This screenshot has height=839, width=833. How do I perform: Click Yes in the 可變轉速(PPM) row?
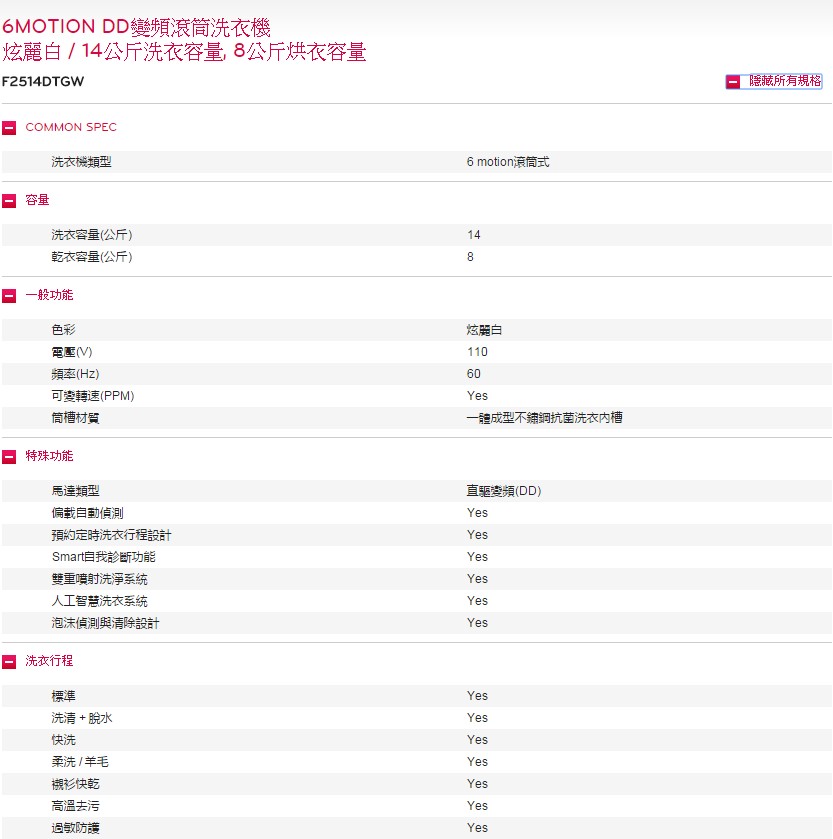pos(477,396)
